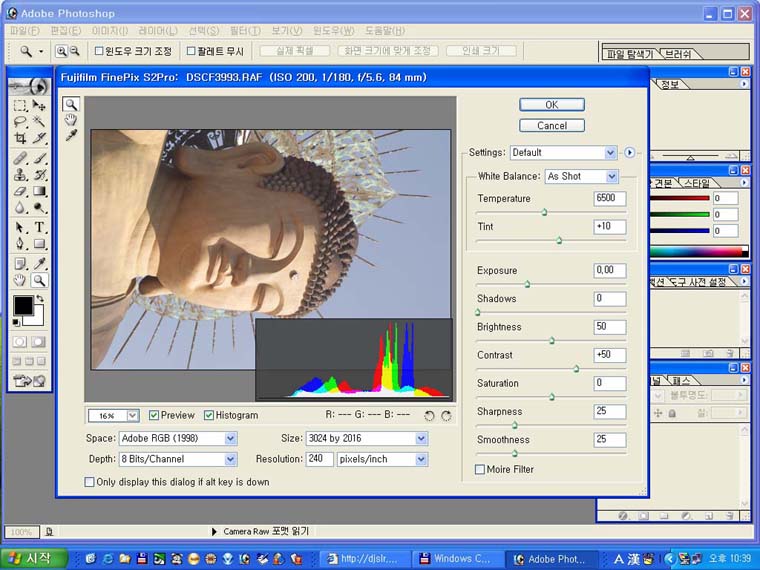Click the foreground color black swatch
This screenshot has width=760, height=570.
coord(22,306)
